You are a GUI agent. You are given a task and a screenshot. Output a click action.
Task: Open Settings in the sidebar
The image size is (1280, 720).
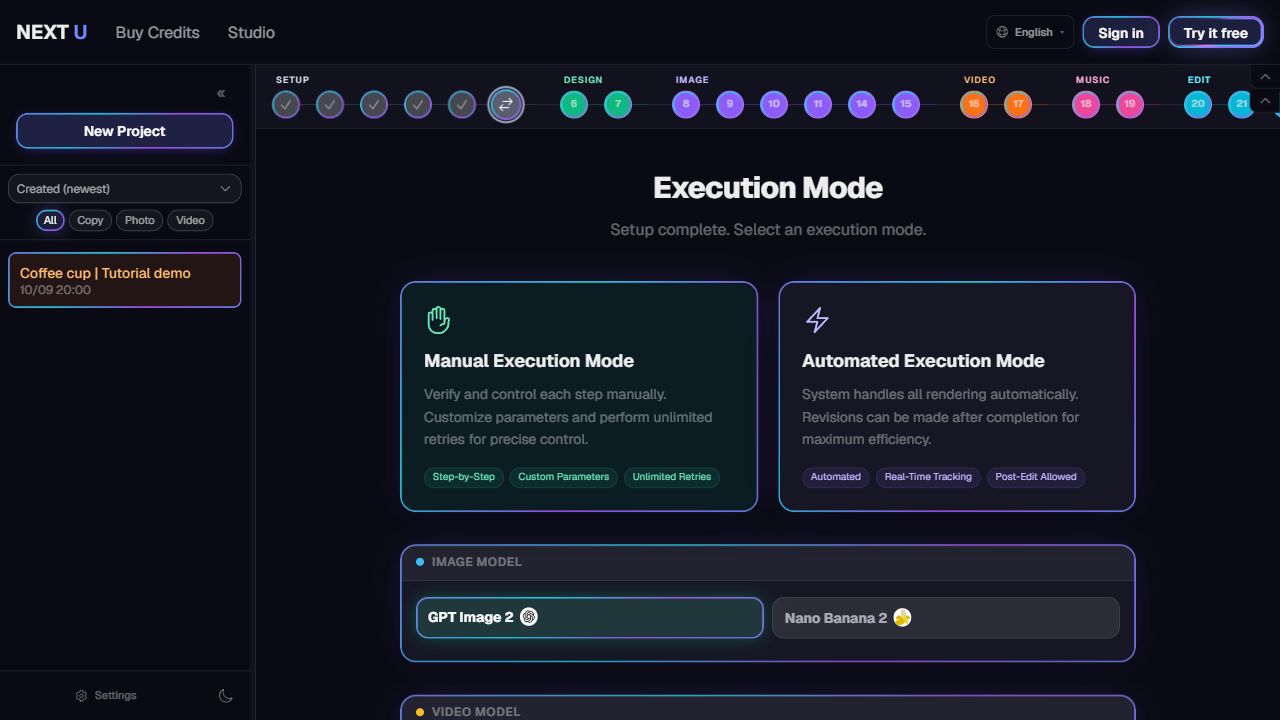pyautogui.click(x=106, y=696)
